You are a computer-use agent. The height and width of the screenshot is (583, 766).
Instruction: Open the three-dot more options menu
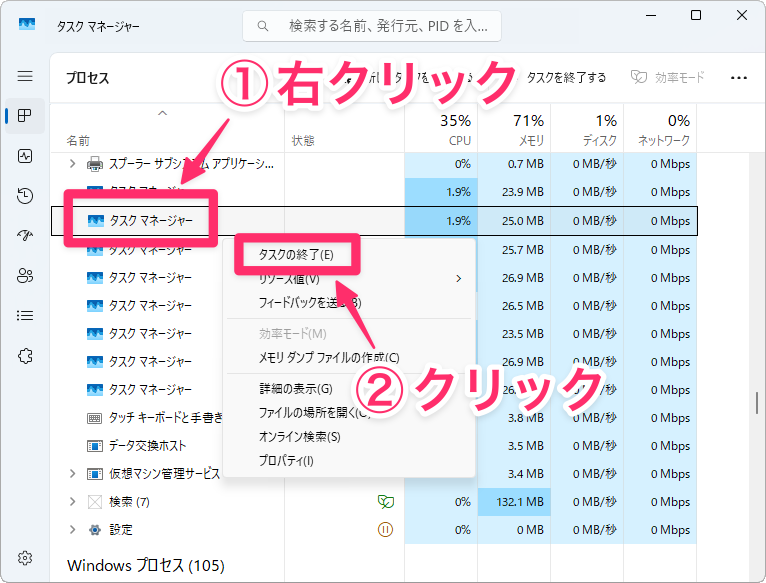coord(739,77)
